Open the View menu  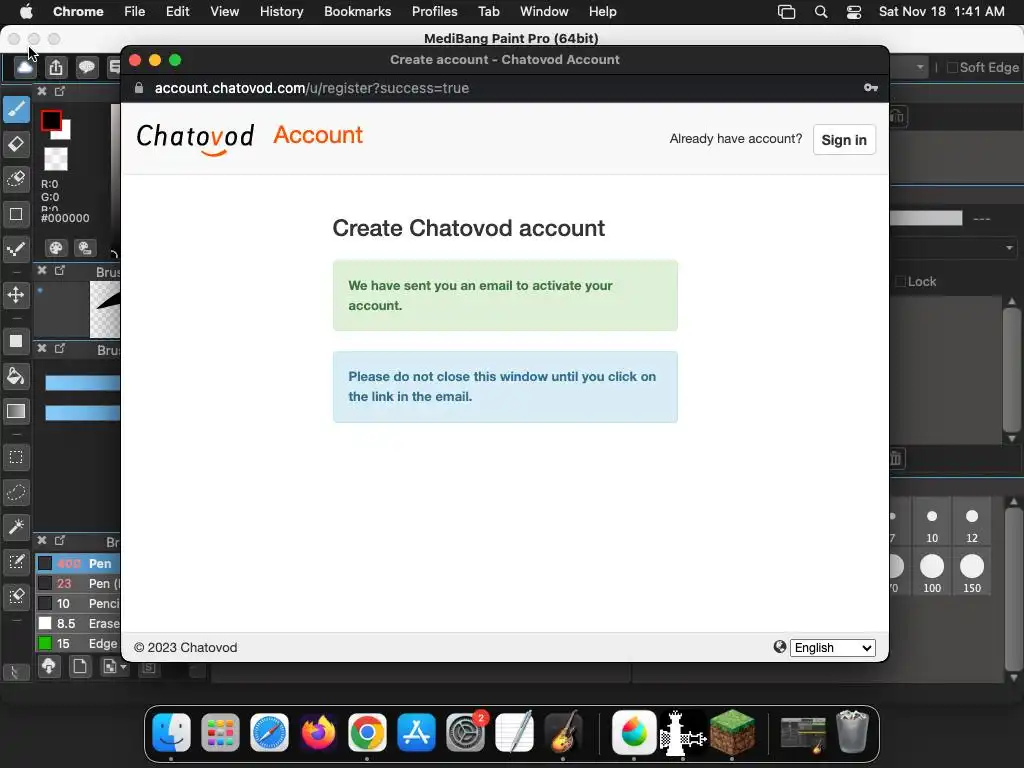tap(225, 12)
